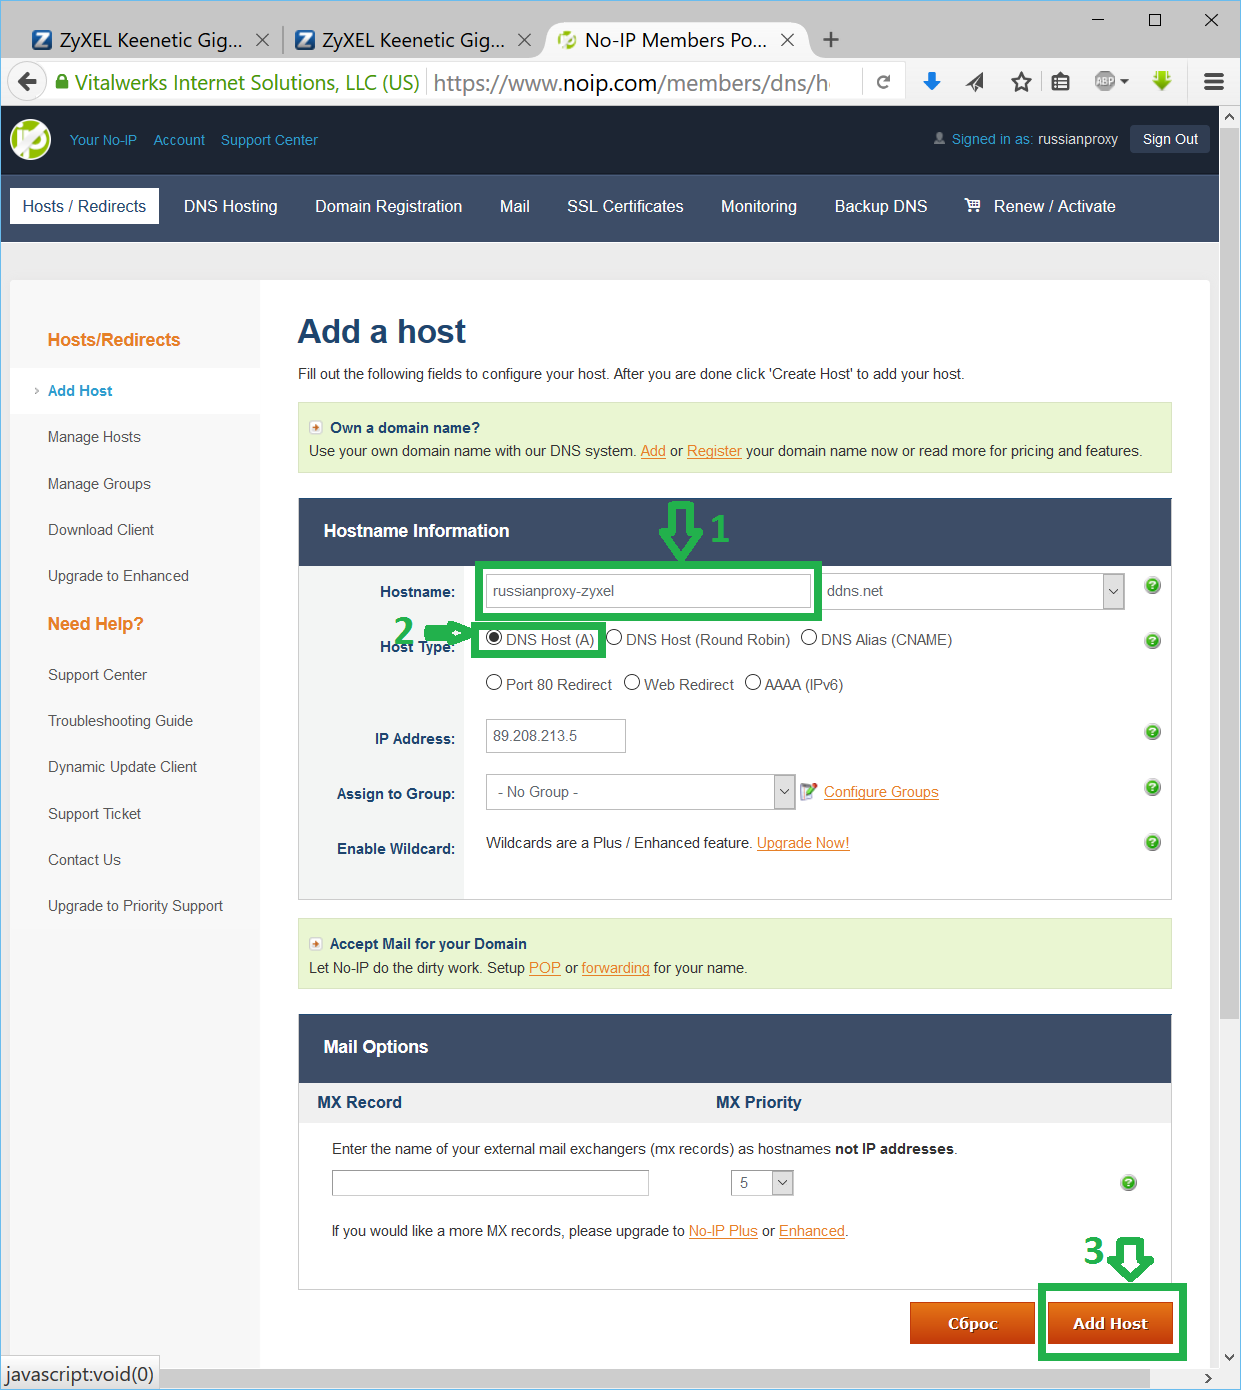Open the Assign to Group dropdown
Viewport: 1241px width, 1390px height.
pos(785,792)
